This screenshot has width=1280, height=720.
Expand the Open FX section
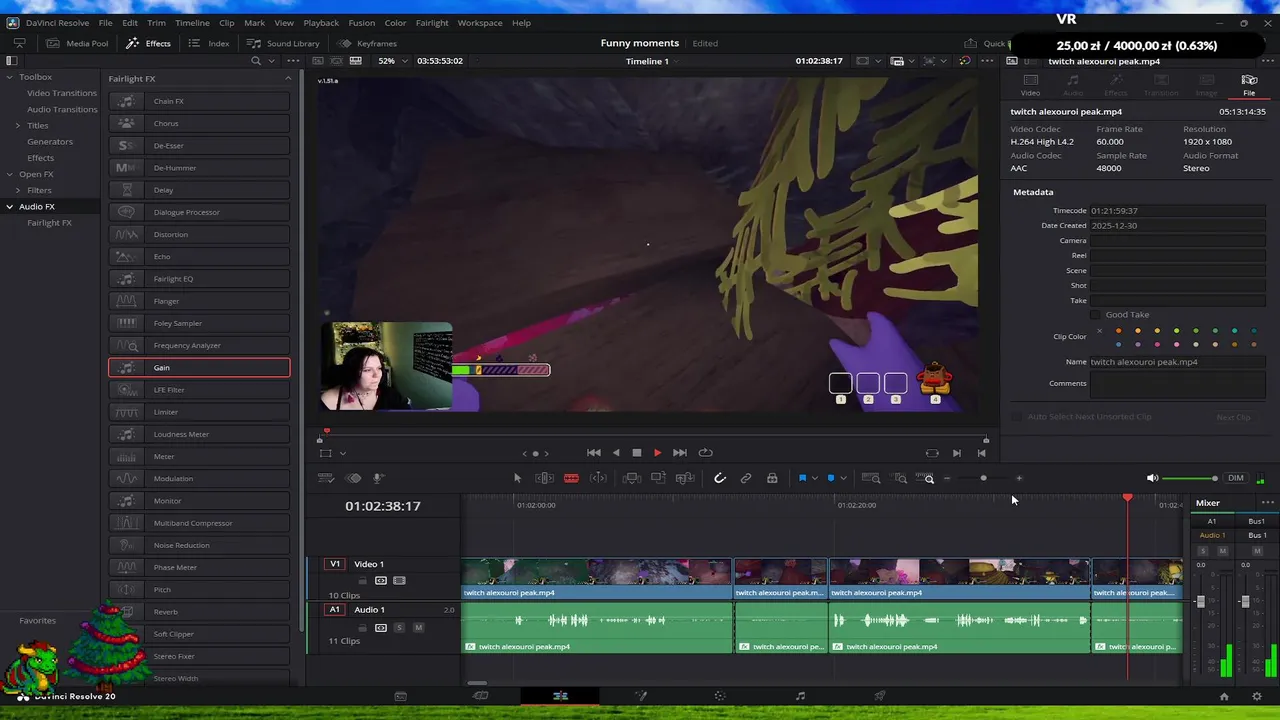[9, 174]
